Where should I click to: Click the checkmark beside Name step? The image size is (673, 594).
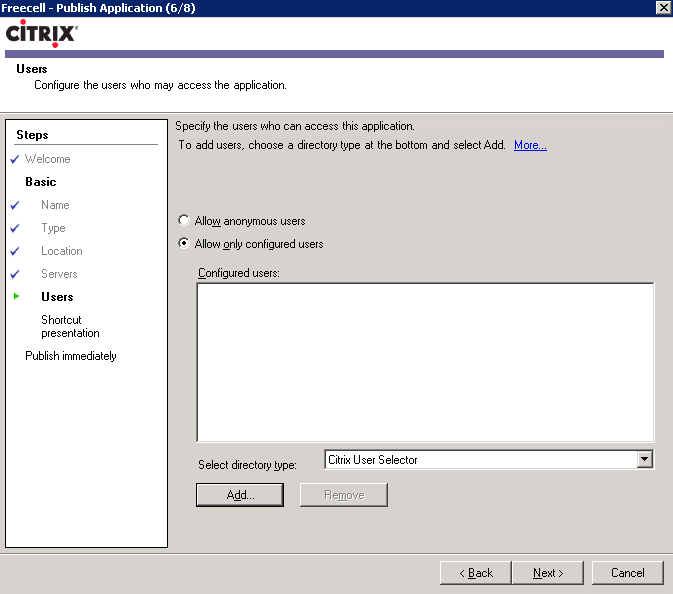15,205
